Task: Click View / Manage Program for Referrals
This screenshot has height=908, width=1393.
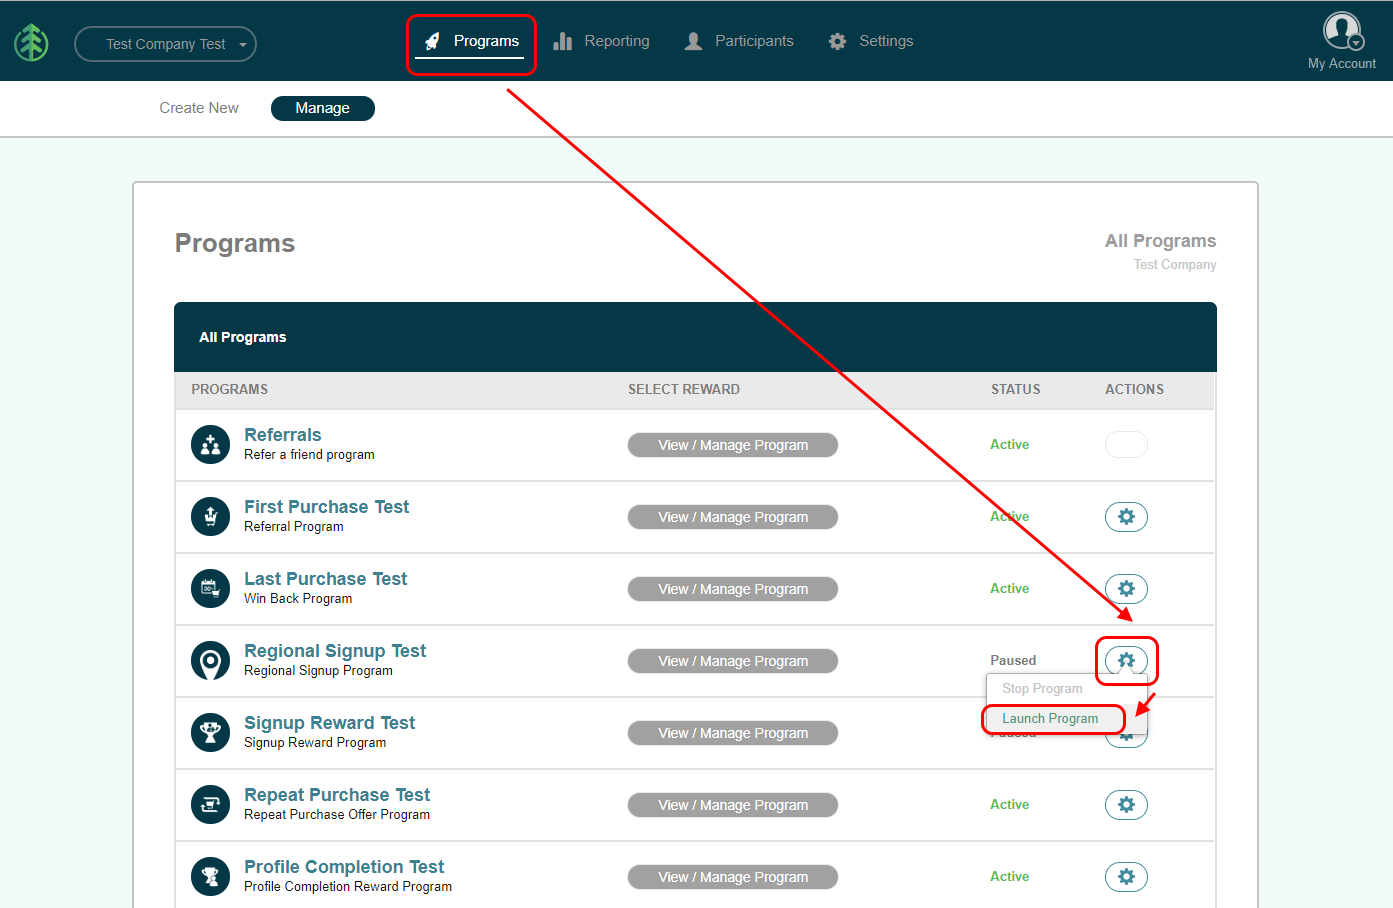Action: coord(733,445)
